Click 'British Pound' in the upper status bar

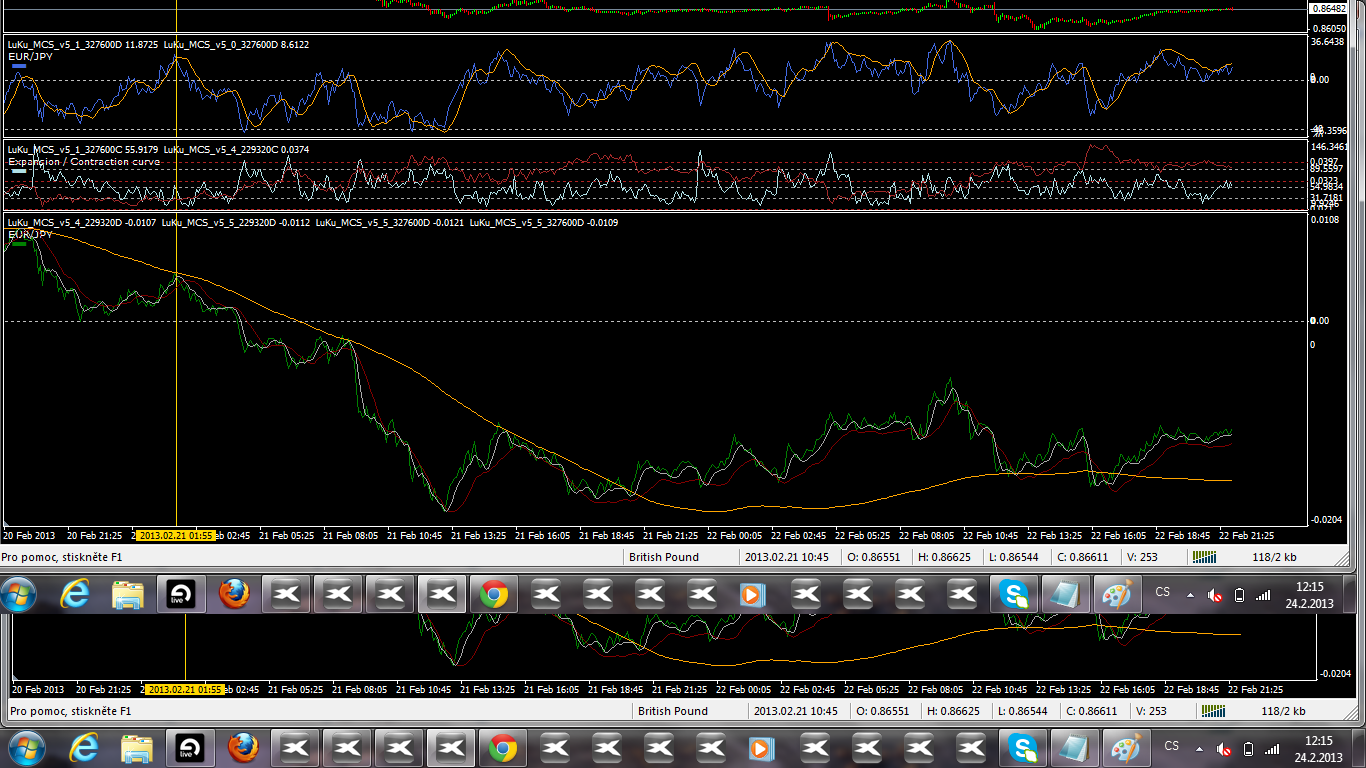coord(664,557)
